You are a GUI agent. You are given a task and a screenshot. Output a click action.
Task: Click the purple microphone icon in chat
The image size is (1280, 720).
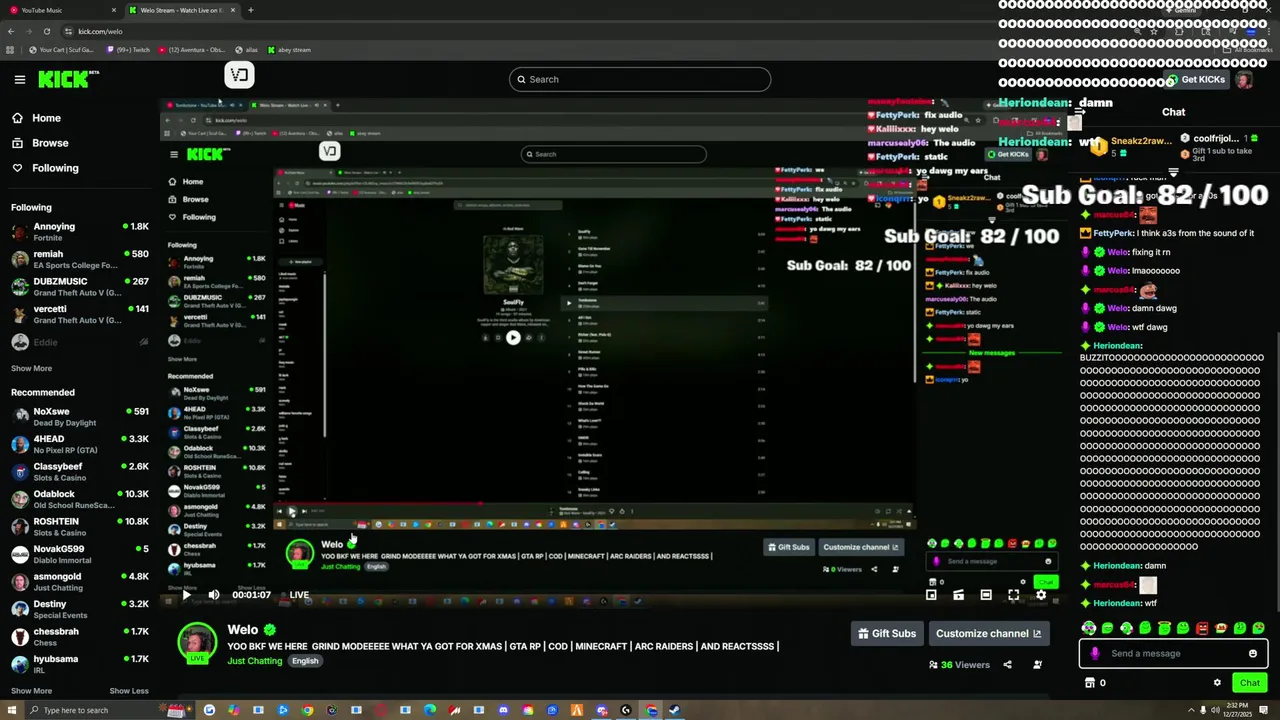pyautogui.click(x=1095, y=654)
